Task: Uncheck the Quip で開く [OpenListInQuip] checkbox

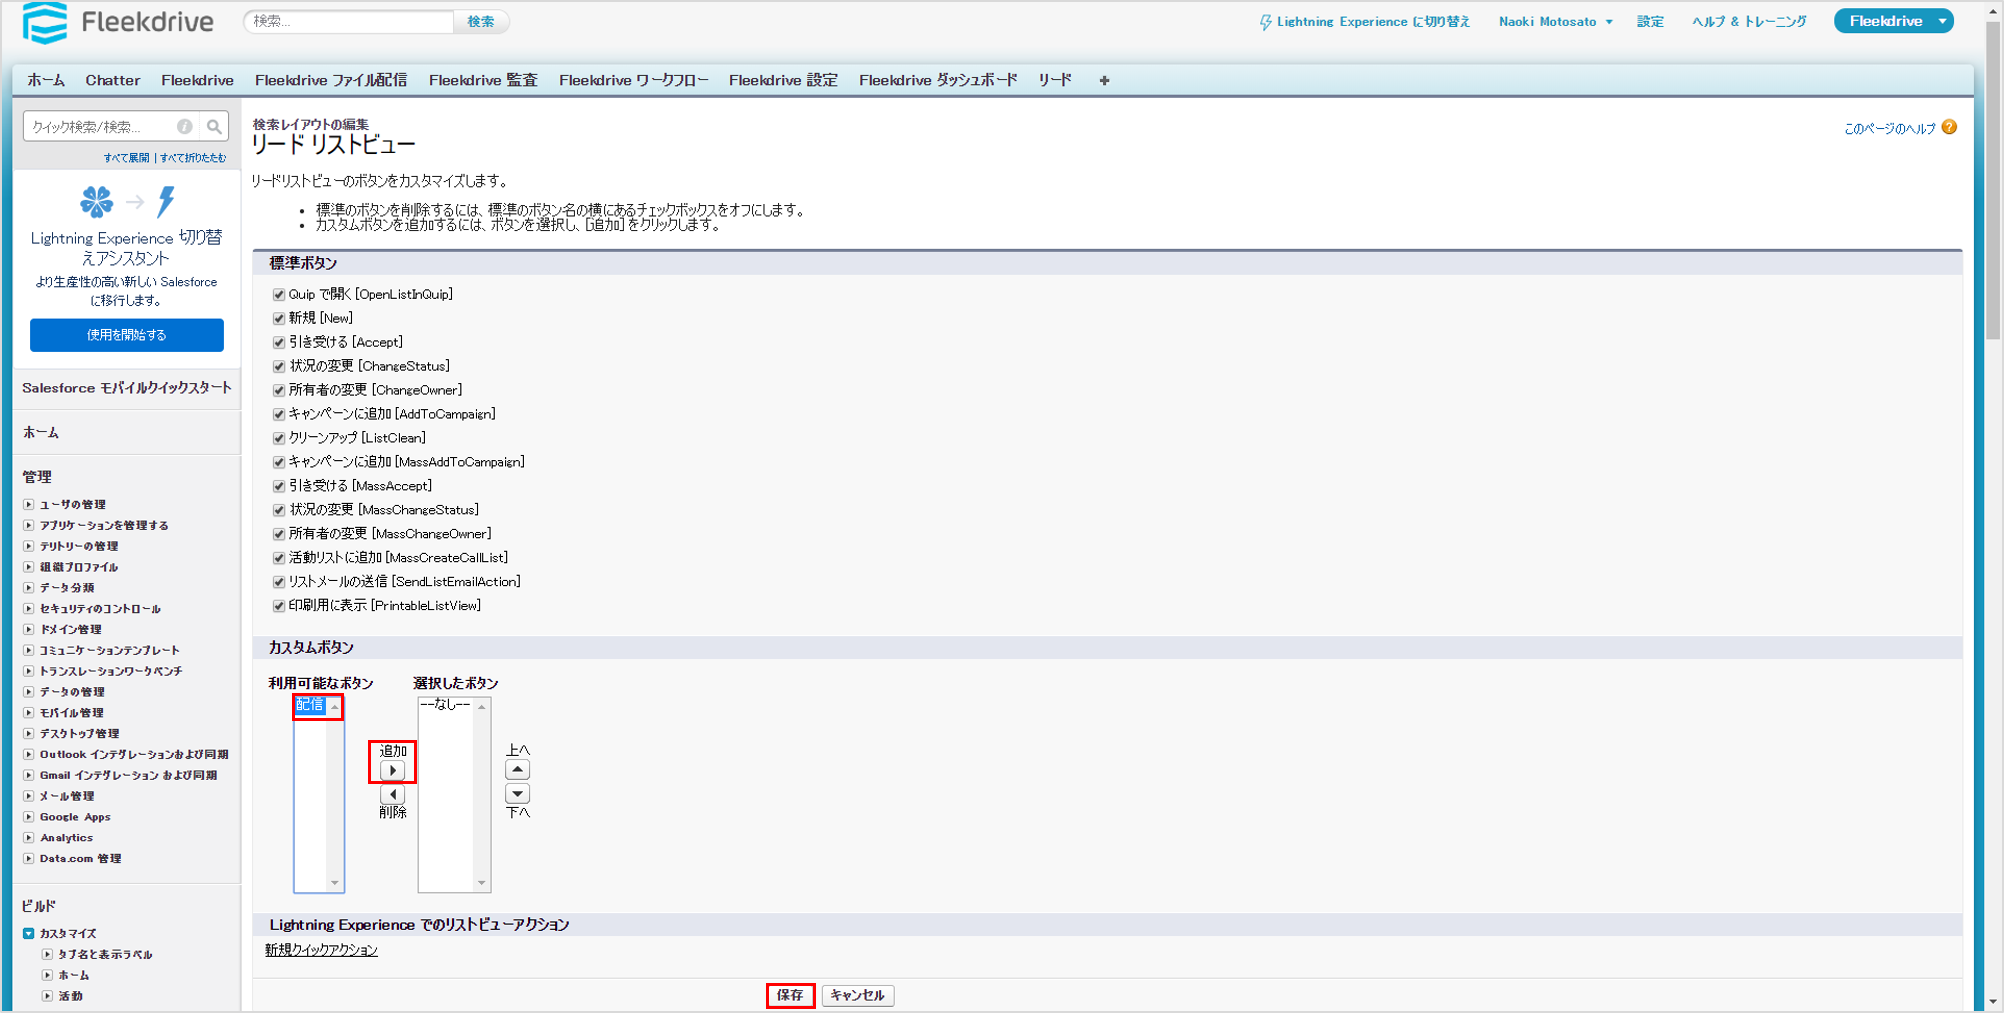Action: pos(279,295)
